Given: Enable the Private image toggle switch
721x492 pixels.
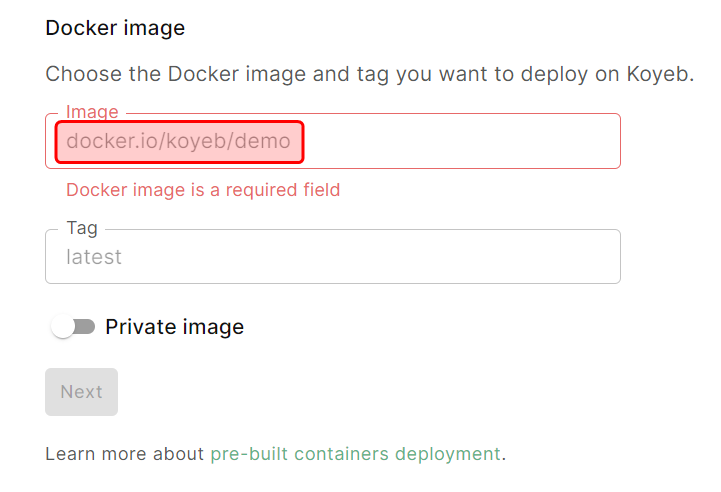Looking at the screenshot, I should pyautogui.click(x=72, y=327).
